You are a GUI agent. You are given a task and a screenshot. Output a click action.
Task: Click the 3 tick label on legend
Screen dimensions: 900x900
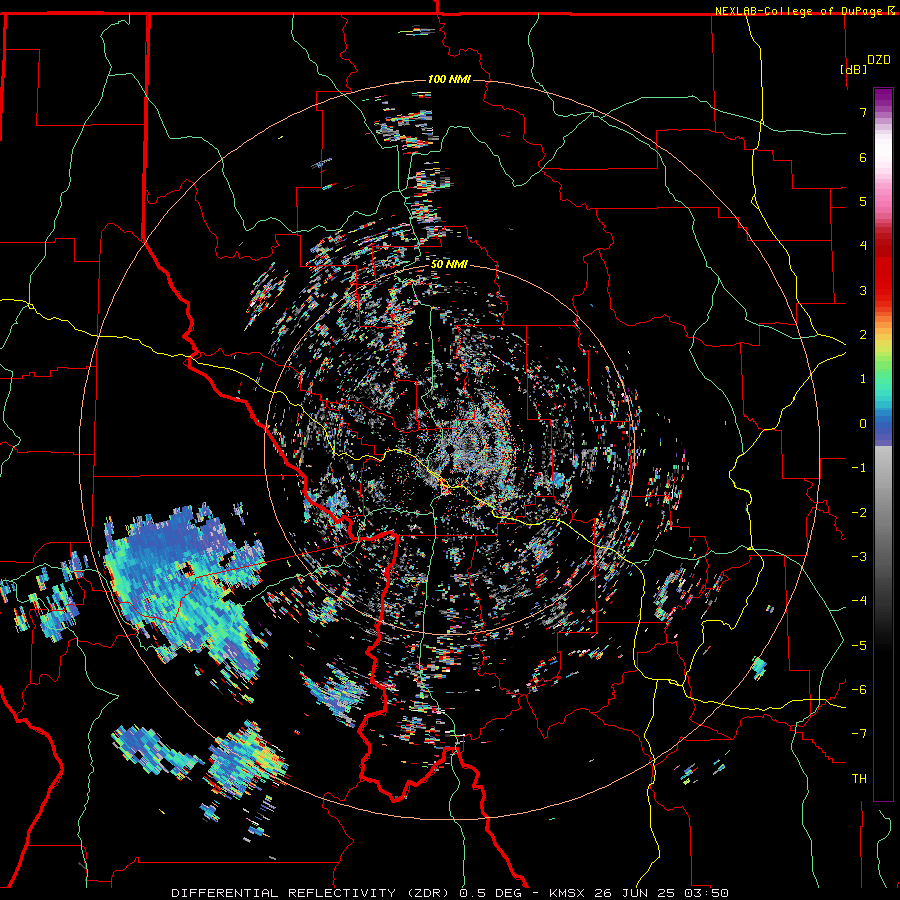tap(863, 290)
